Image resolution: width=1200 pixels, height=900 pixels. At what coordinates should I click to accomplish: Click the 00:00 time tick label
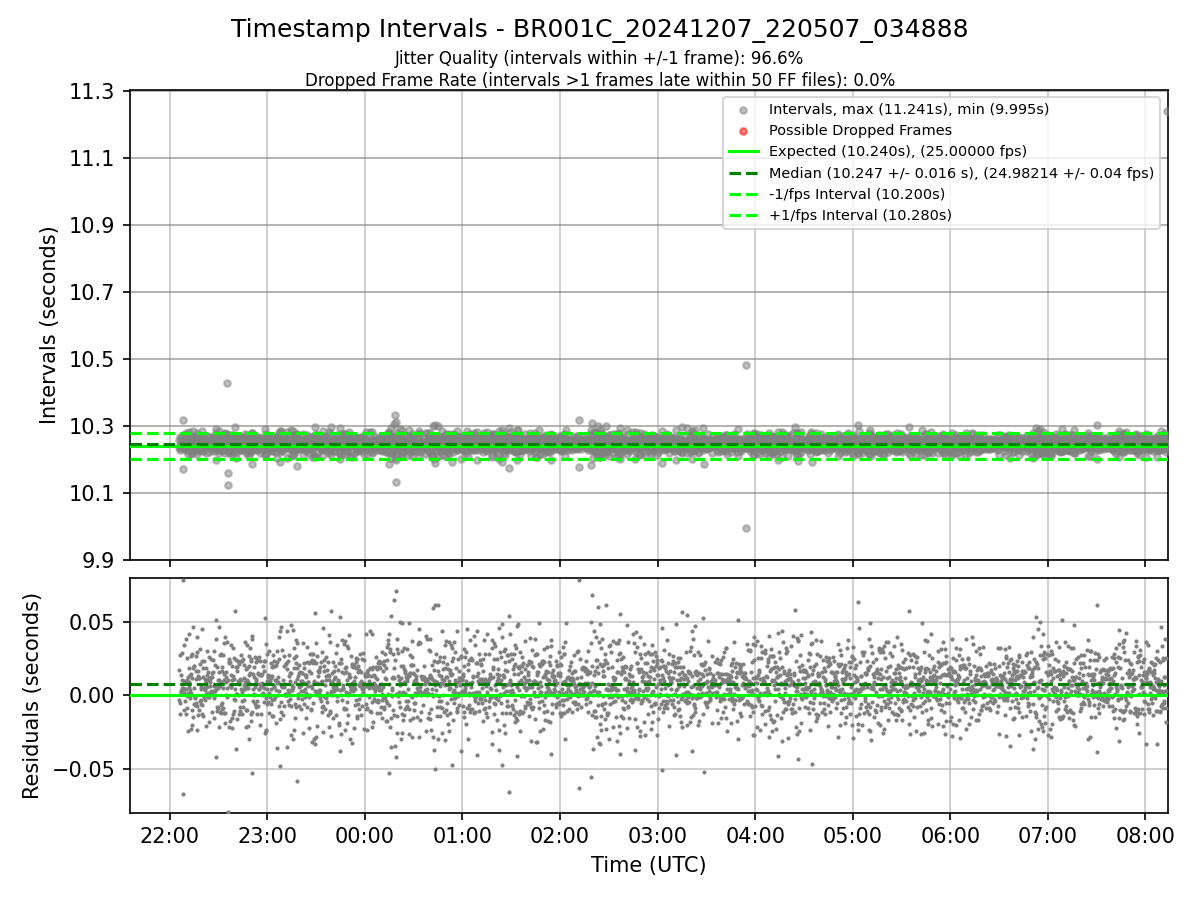pos(364,835)
